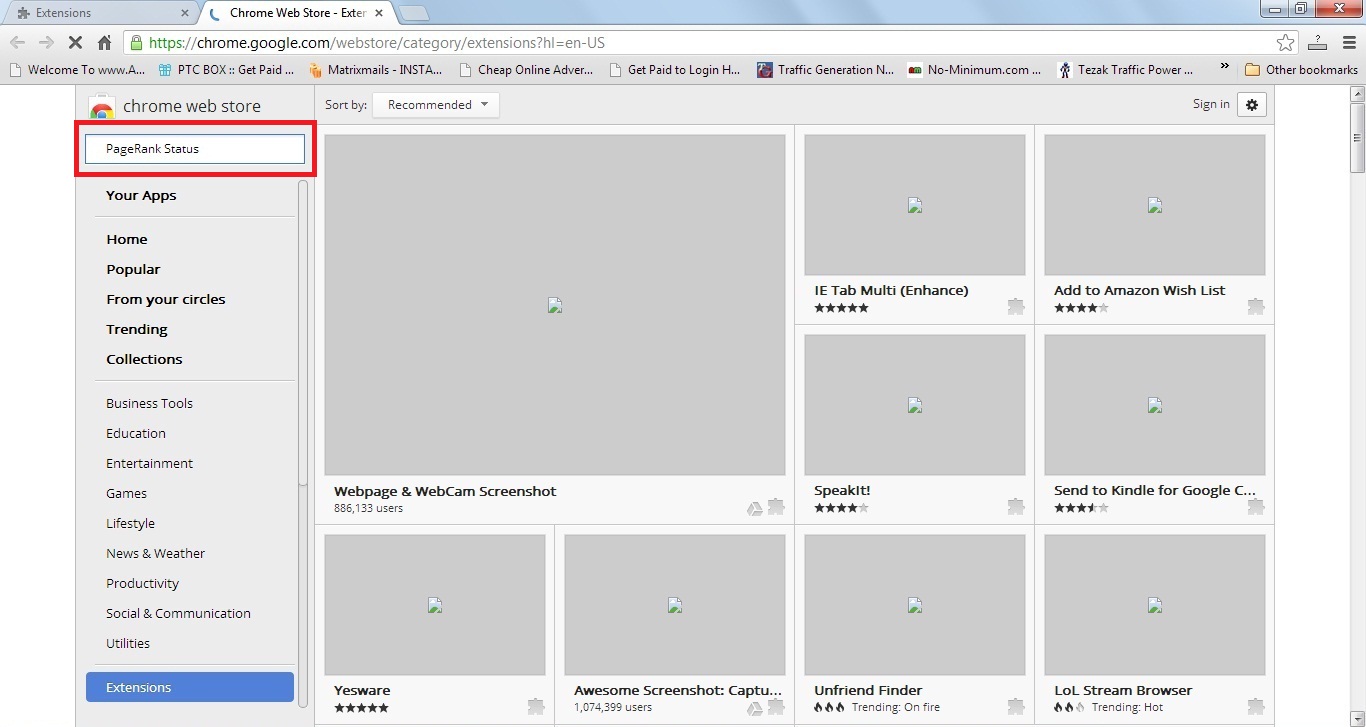Switch to the Extensions tab
The width and height of the screenshot is (1366, 727).
pos(98,13)
